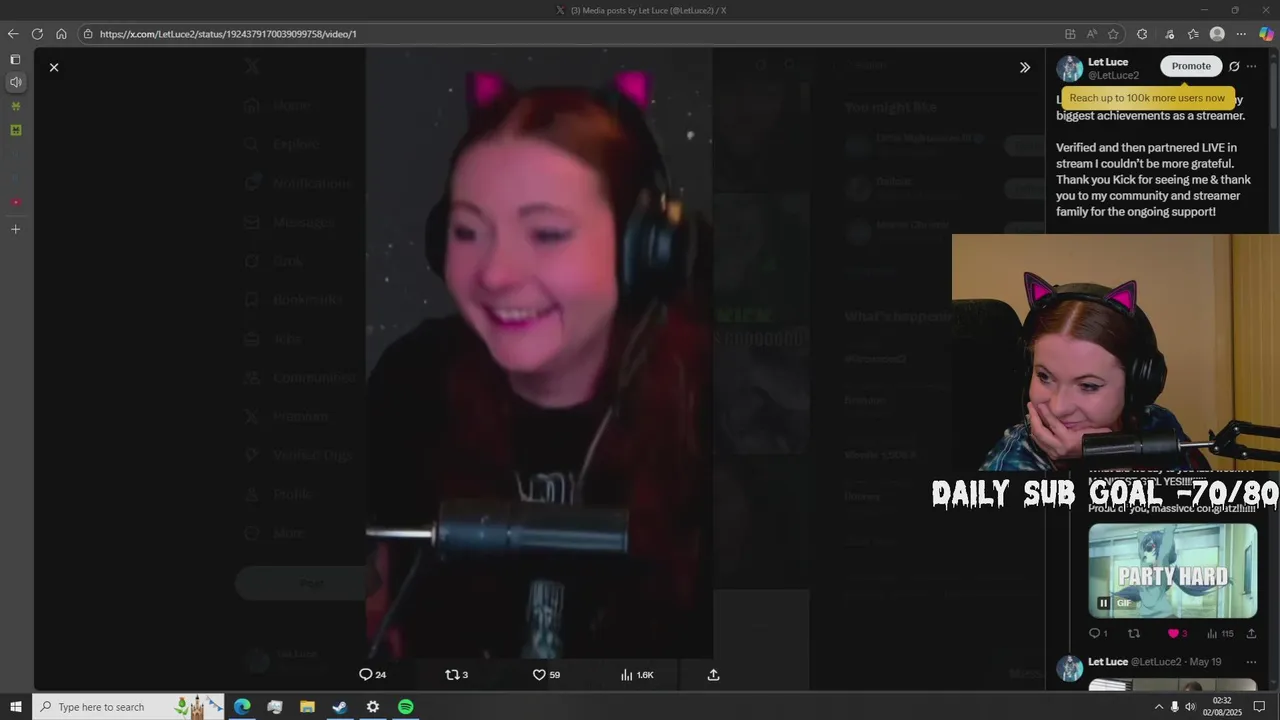Unlike the reply with pink heart

(x=1177, y=633)
